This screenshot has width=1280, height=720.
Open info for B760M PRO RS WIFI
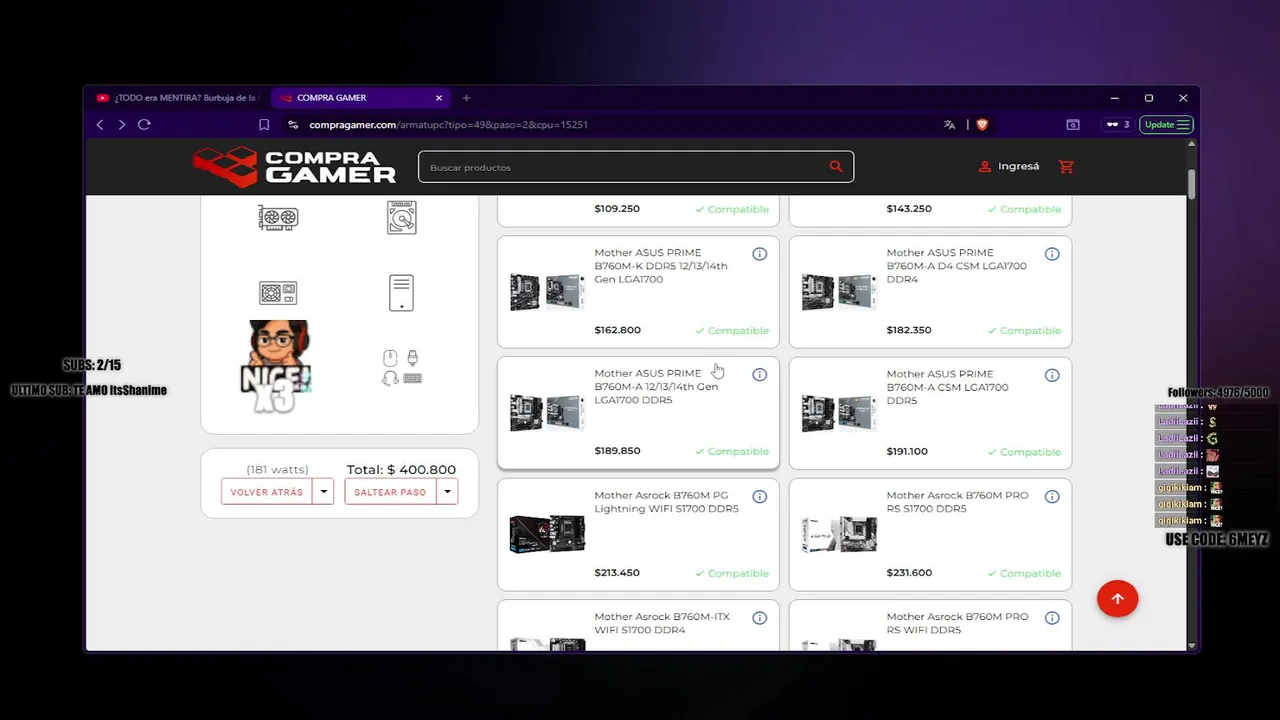pos(1052,618)
